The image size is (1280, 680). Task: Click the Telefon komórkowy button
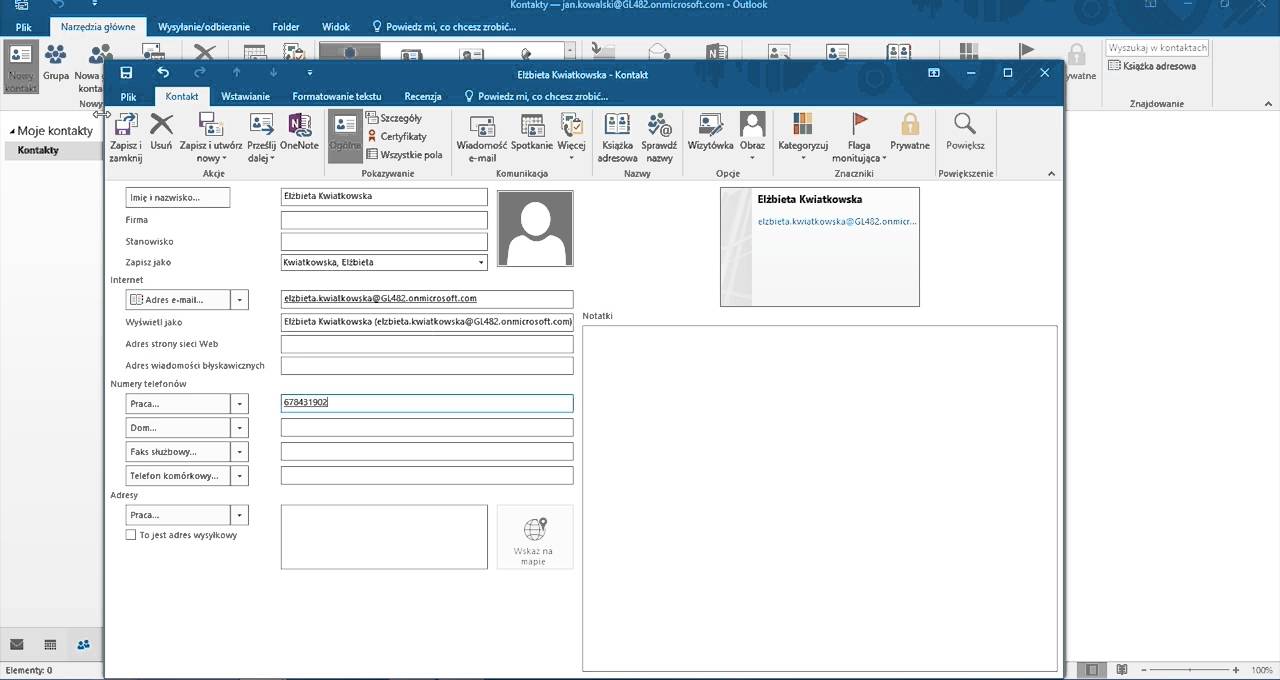point(178,476)
